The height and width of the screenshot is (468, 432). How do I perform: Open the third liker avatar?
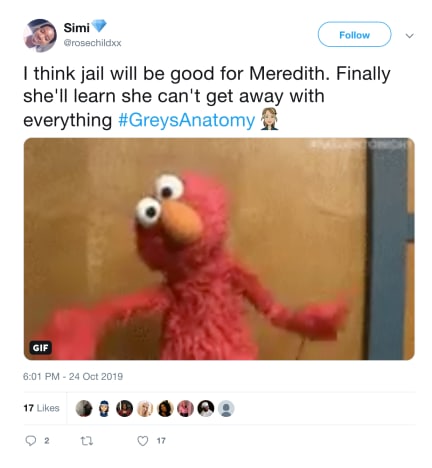pos(125,408)
